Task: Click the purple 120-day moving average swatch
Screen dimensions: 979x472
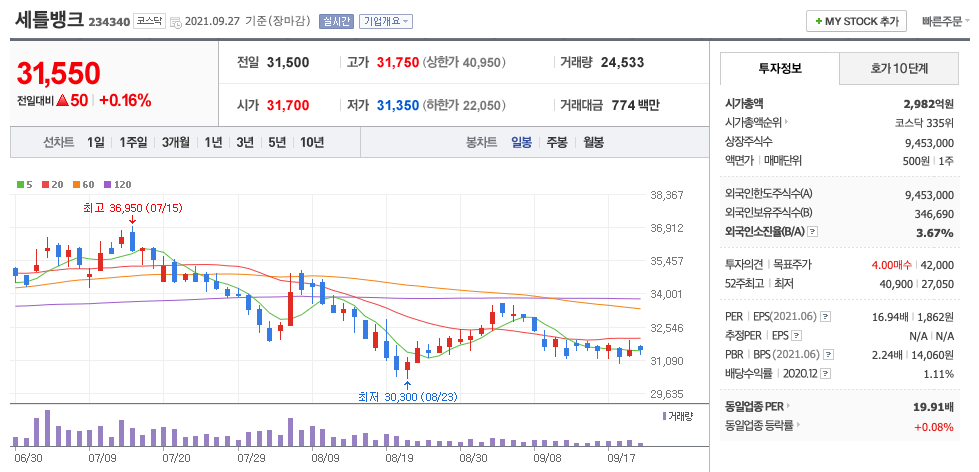Action: [107, 185]
